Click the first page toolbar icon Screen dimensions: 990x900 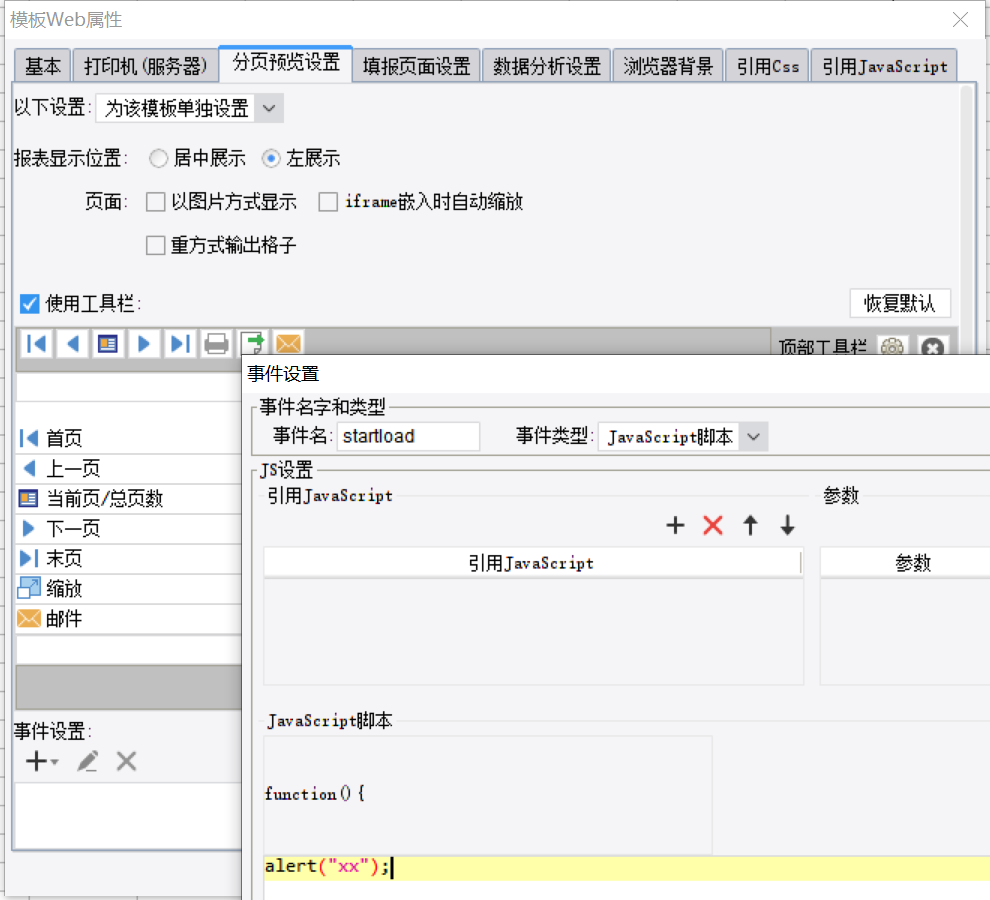[x=37, y=344]
